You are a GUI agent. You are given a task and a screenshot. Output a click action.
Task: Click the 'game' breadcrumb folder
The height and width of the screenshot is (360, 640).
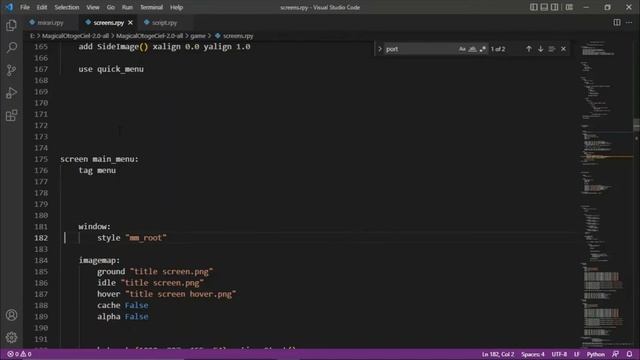[198, 36]
